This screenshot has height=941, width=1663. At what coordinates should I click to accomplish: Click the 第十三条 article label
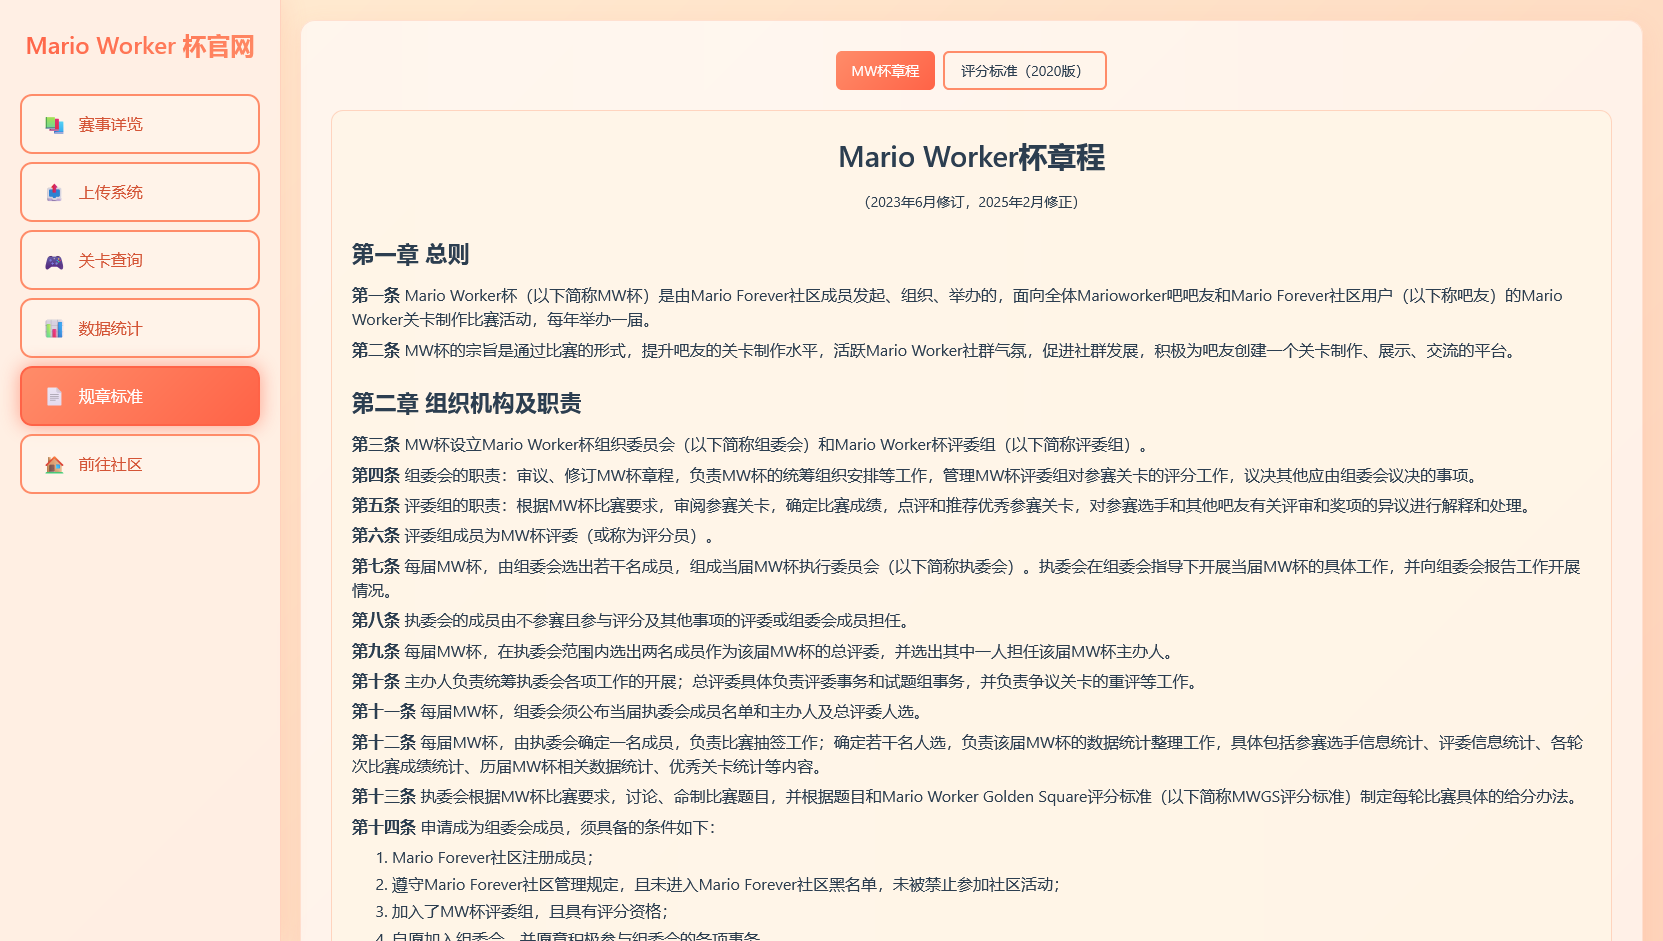(384, 796)
